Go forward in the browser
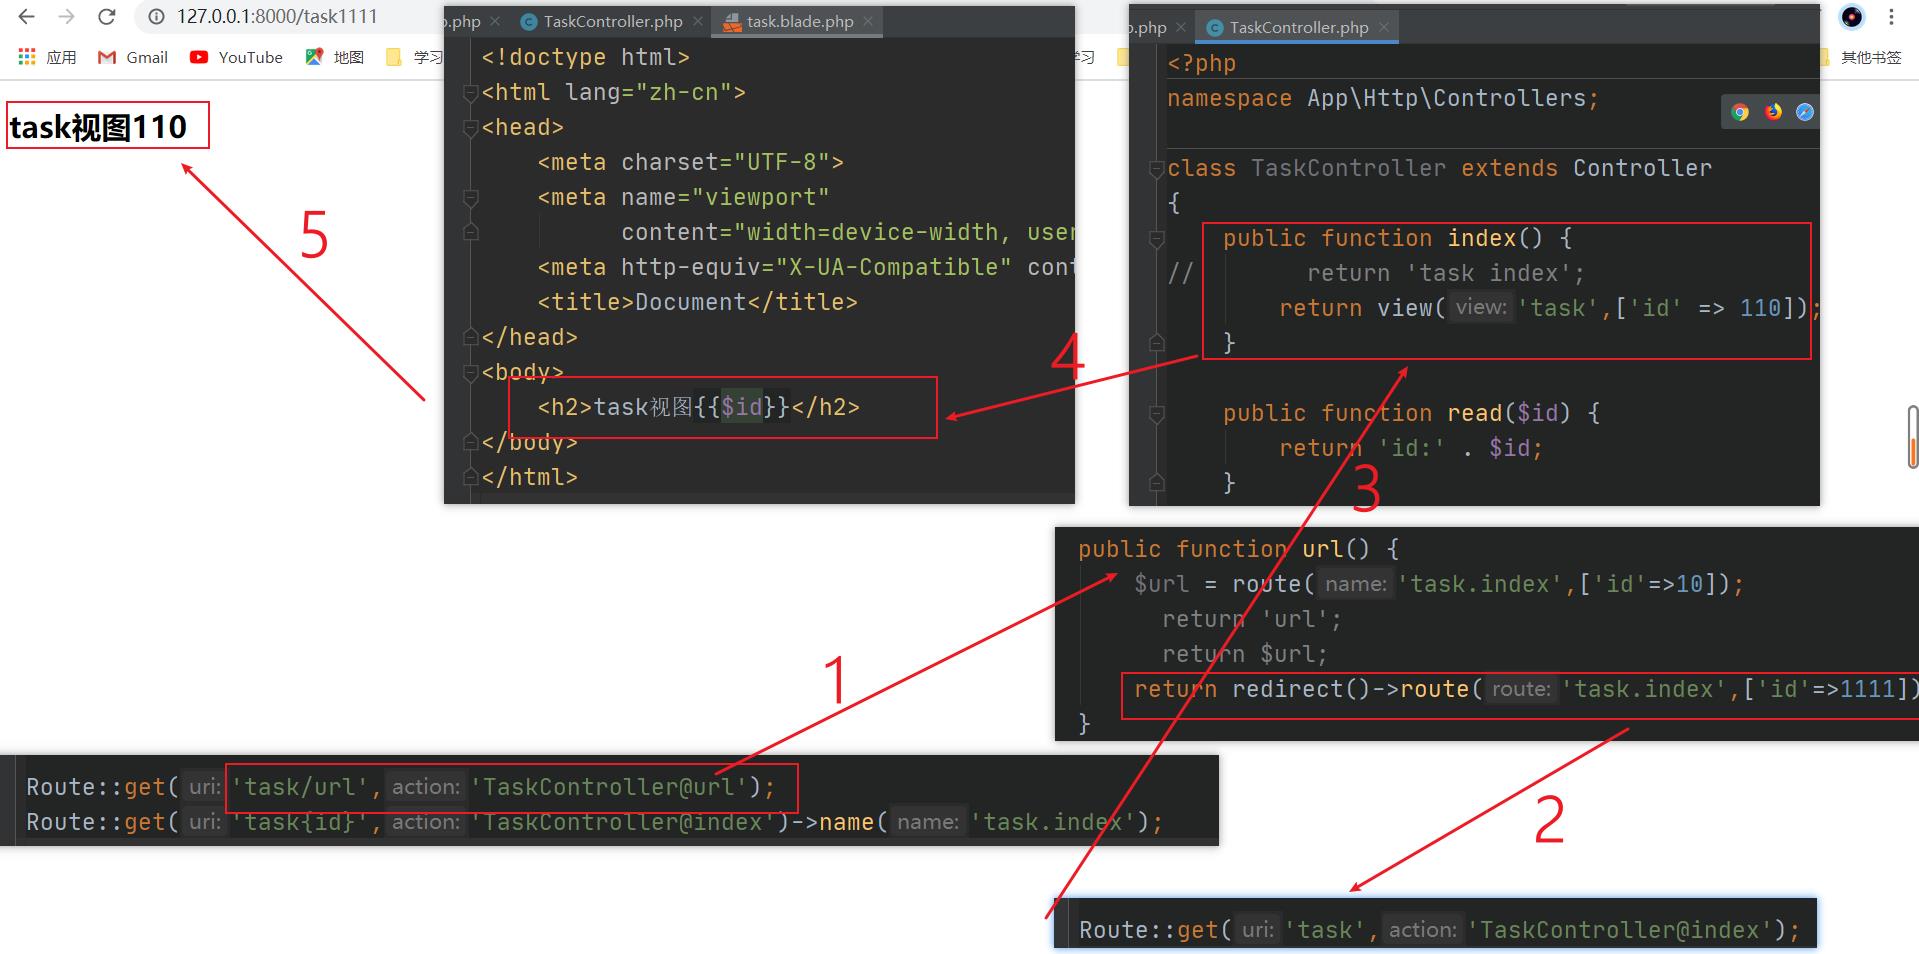 click(66, 17)
